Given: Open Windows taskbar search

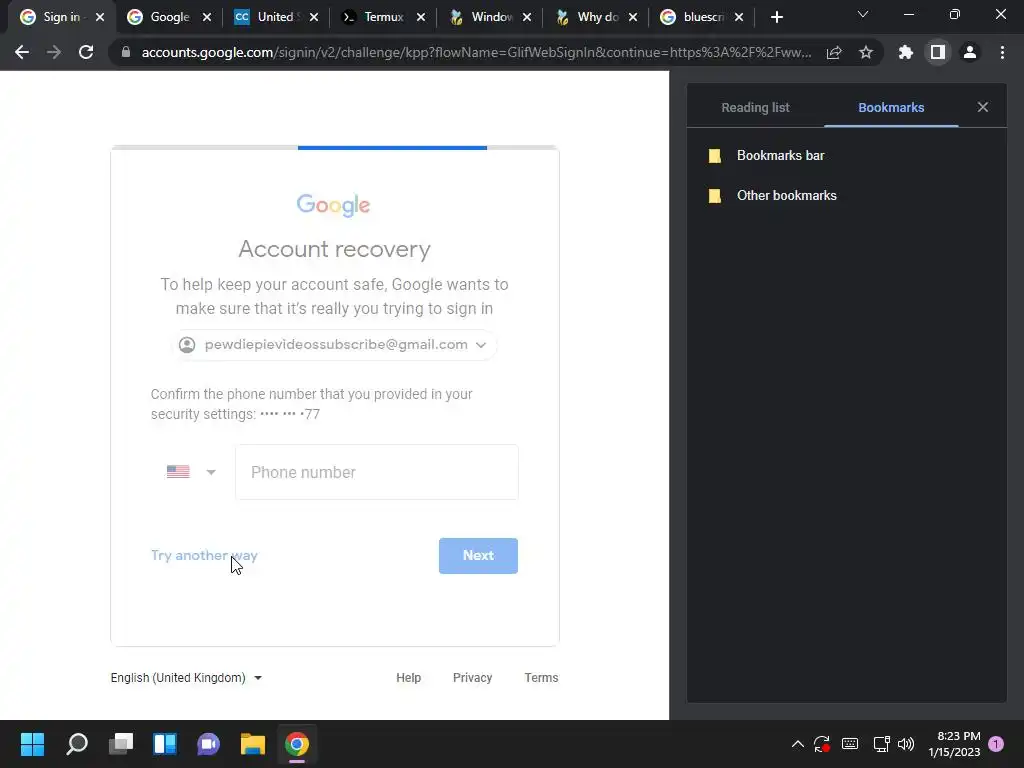Looking at the screenshot, I should pos(76,744).
